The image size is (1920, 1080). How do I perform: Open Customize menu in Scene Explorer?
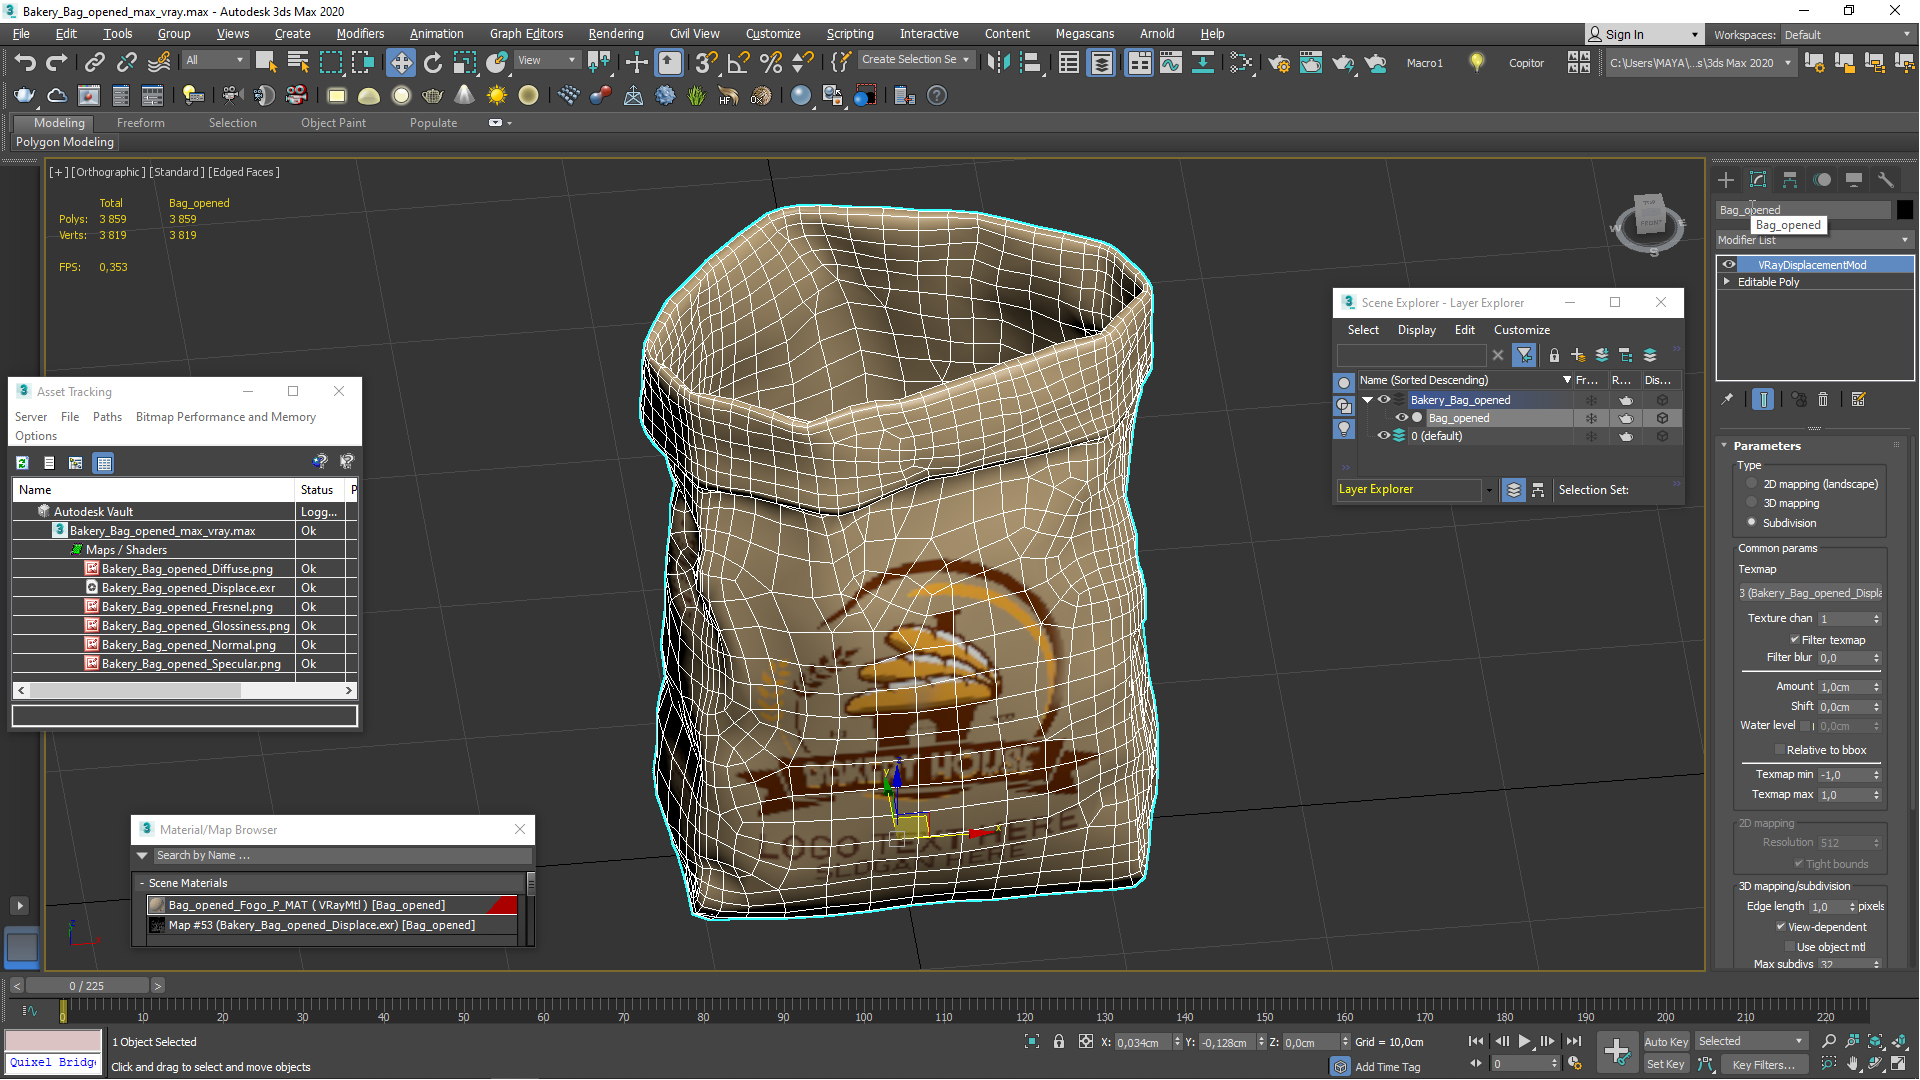pyautogui.click(x=1521, y=330)
